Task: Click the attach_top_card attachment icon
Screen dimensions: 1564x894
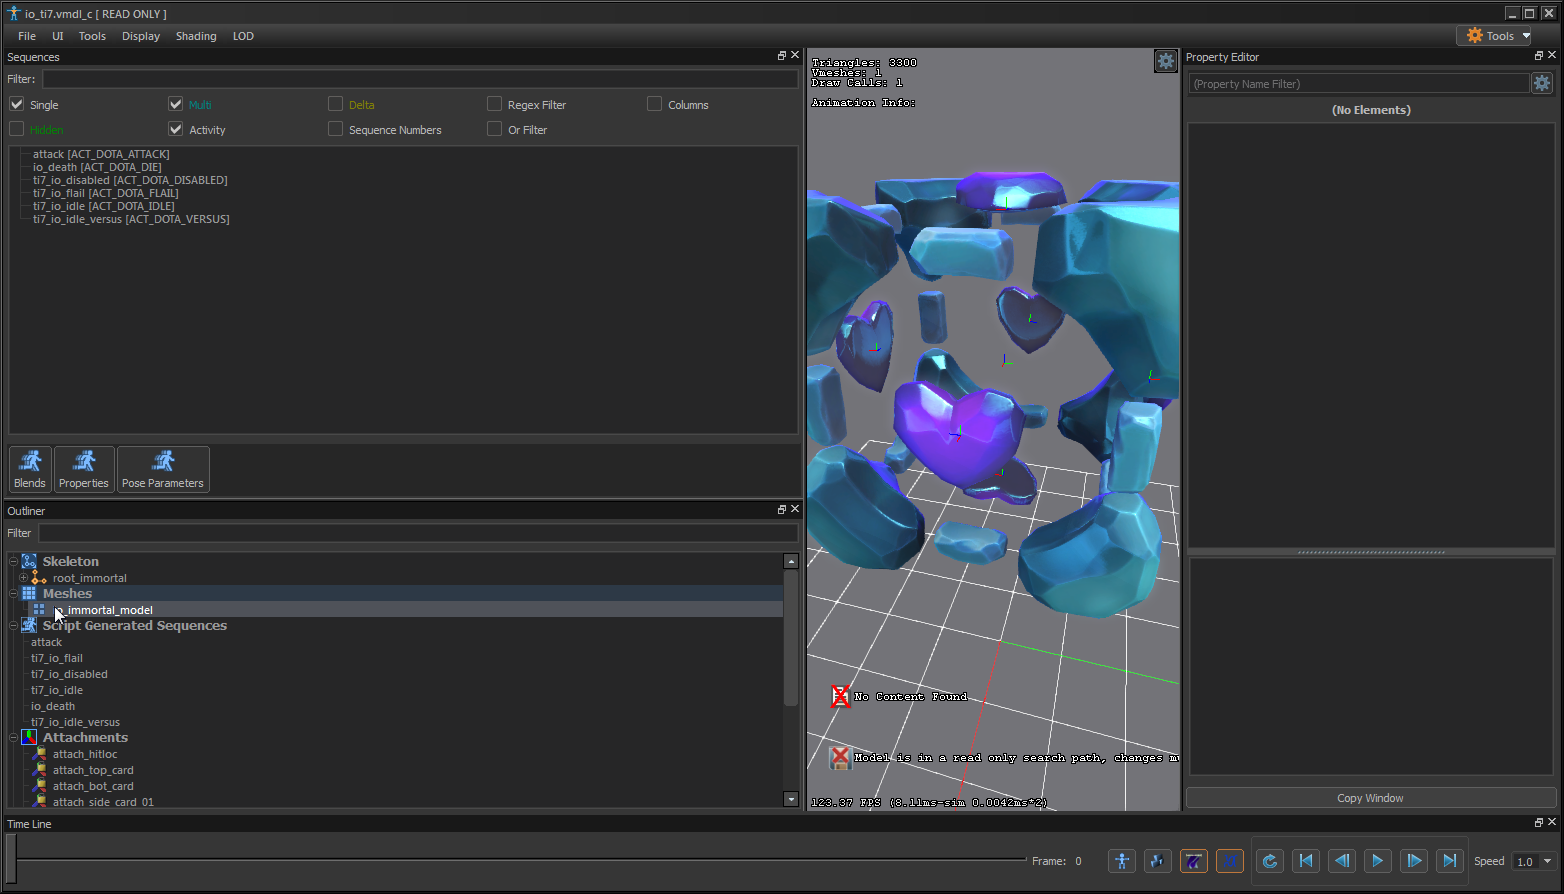Action: pos(39,770)
